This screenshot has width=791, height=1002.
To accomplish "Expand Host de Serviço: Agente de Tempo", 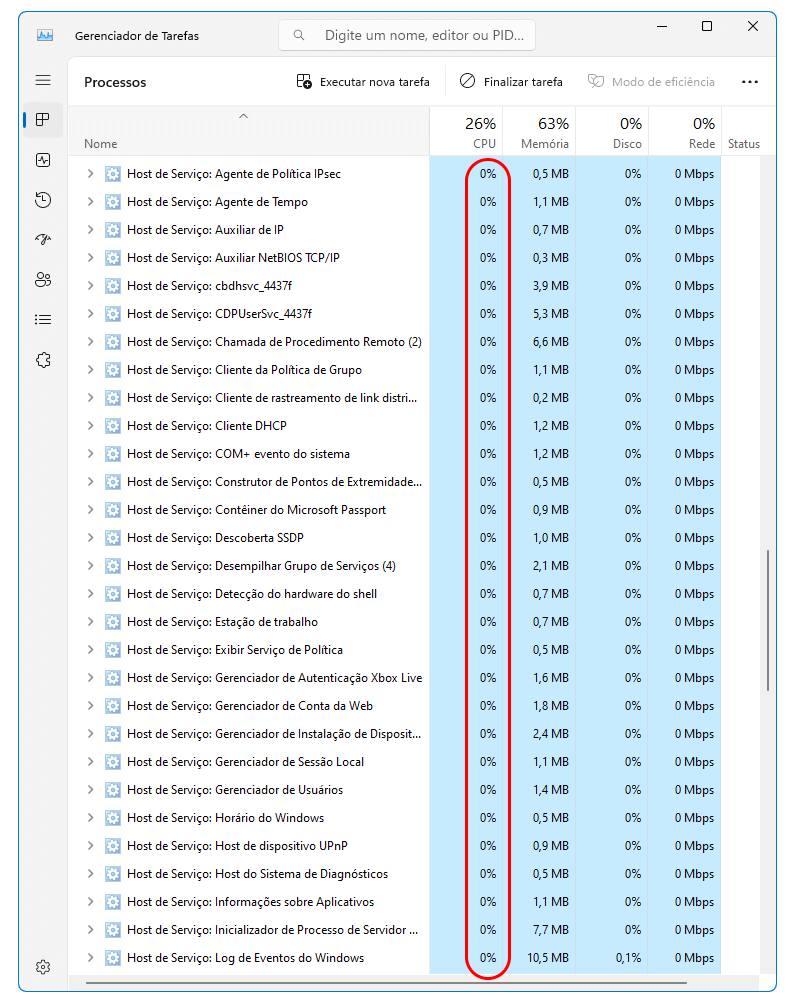I will click(x=90, y=202).
